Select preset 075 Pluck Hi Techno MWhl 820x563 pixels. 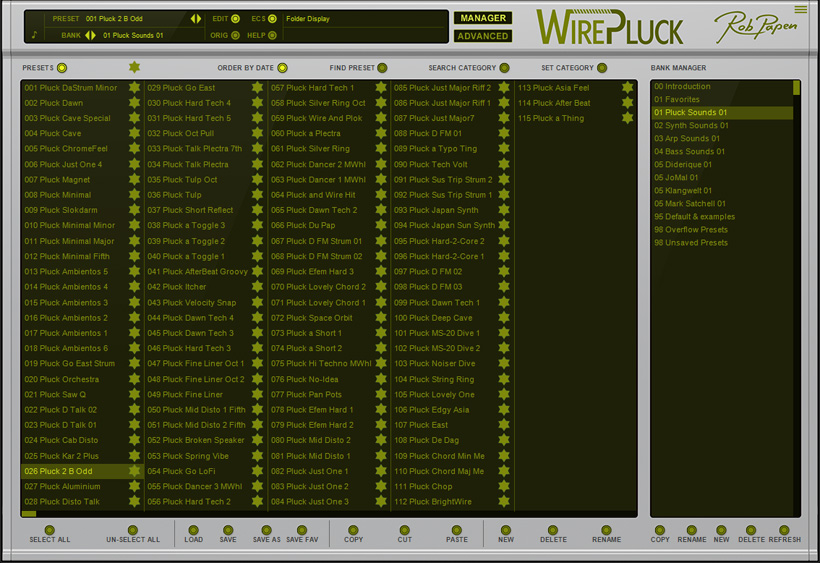(321, 363)
